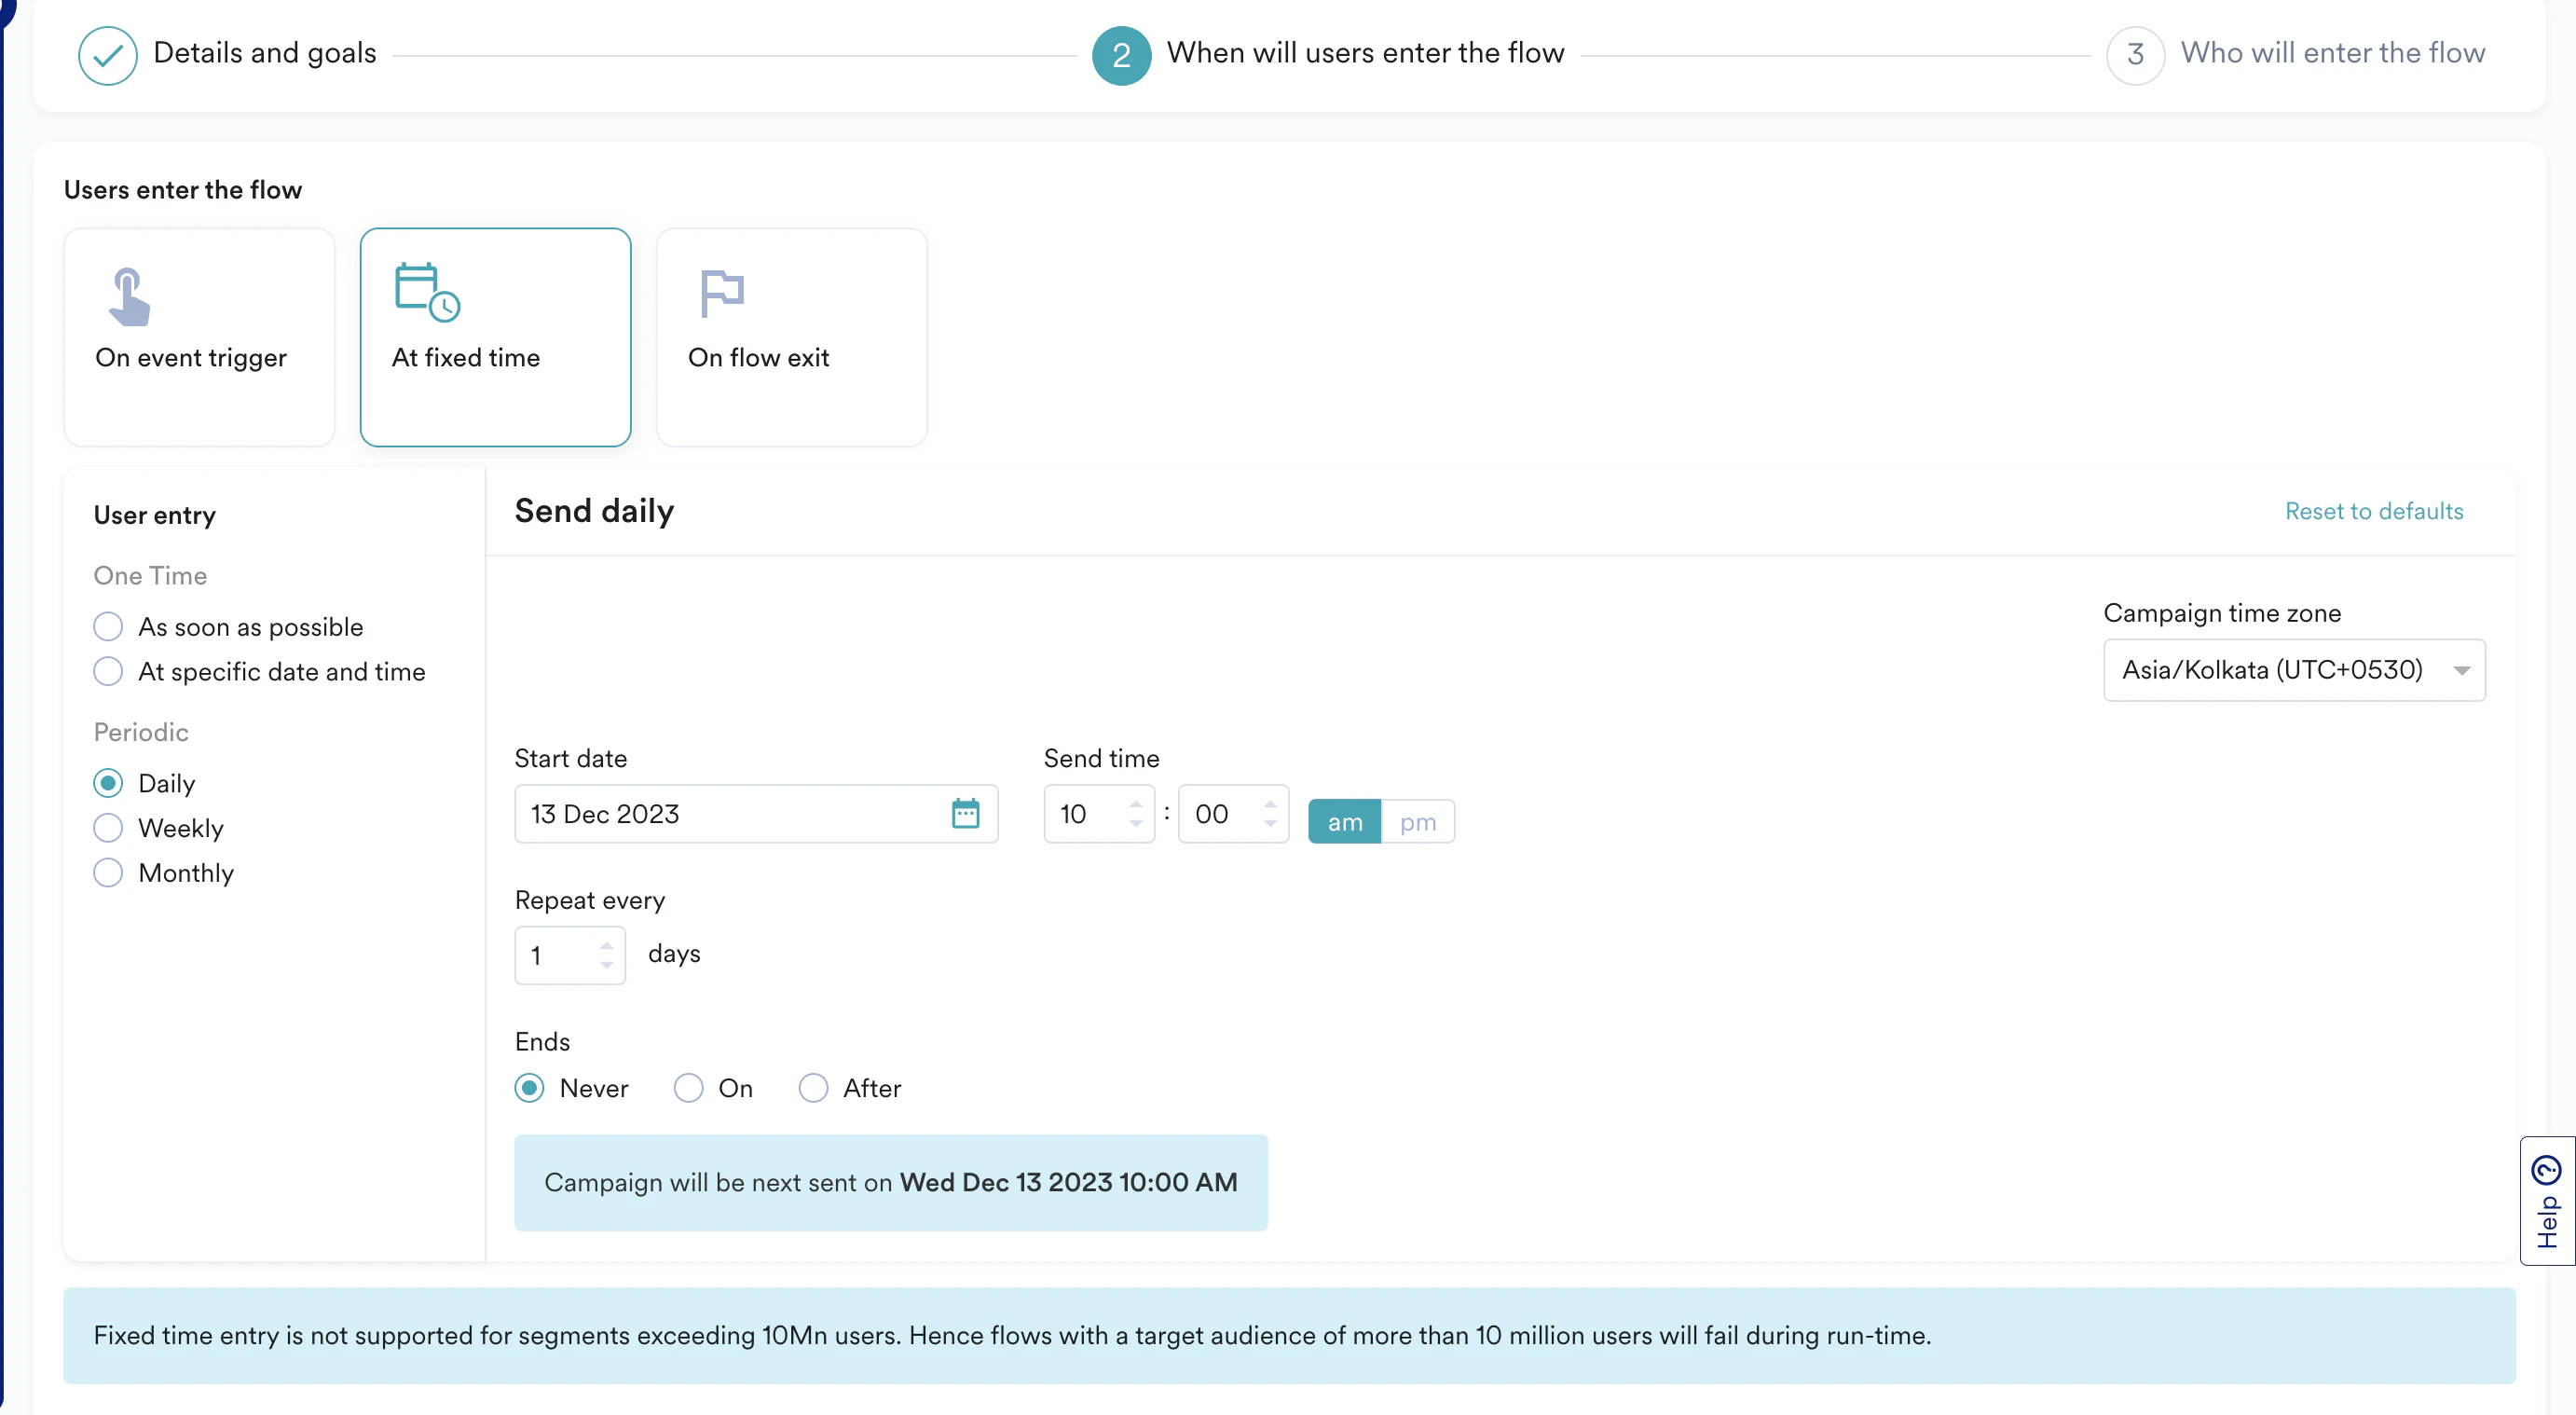Click the Help question mark icon
Screen dimensions: 2576x1415
(x=2546, y=1169)
